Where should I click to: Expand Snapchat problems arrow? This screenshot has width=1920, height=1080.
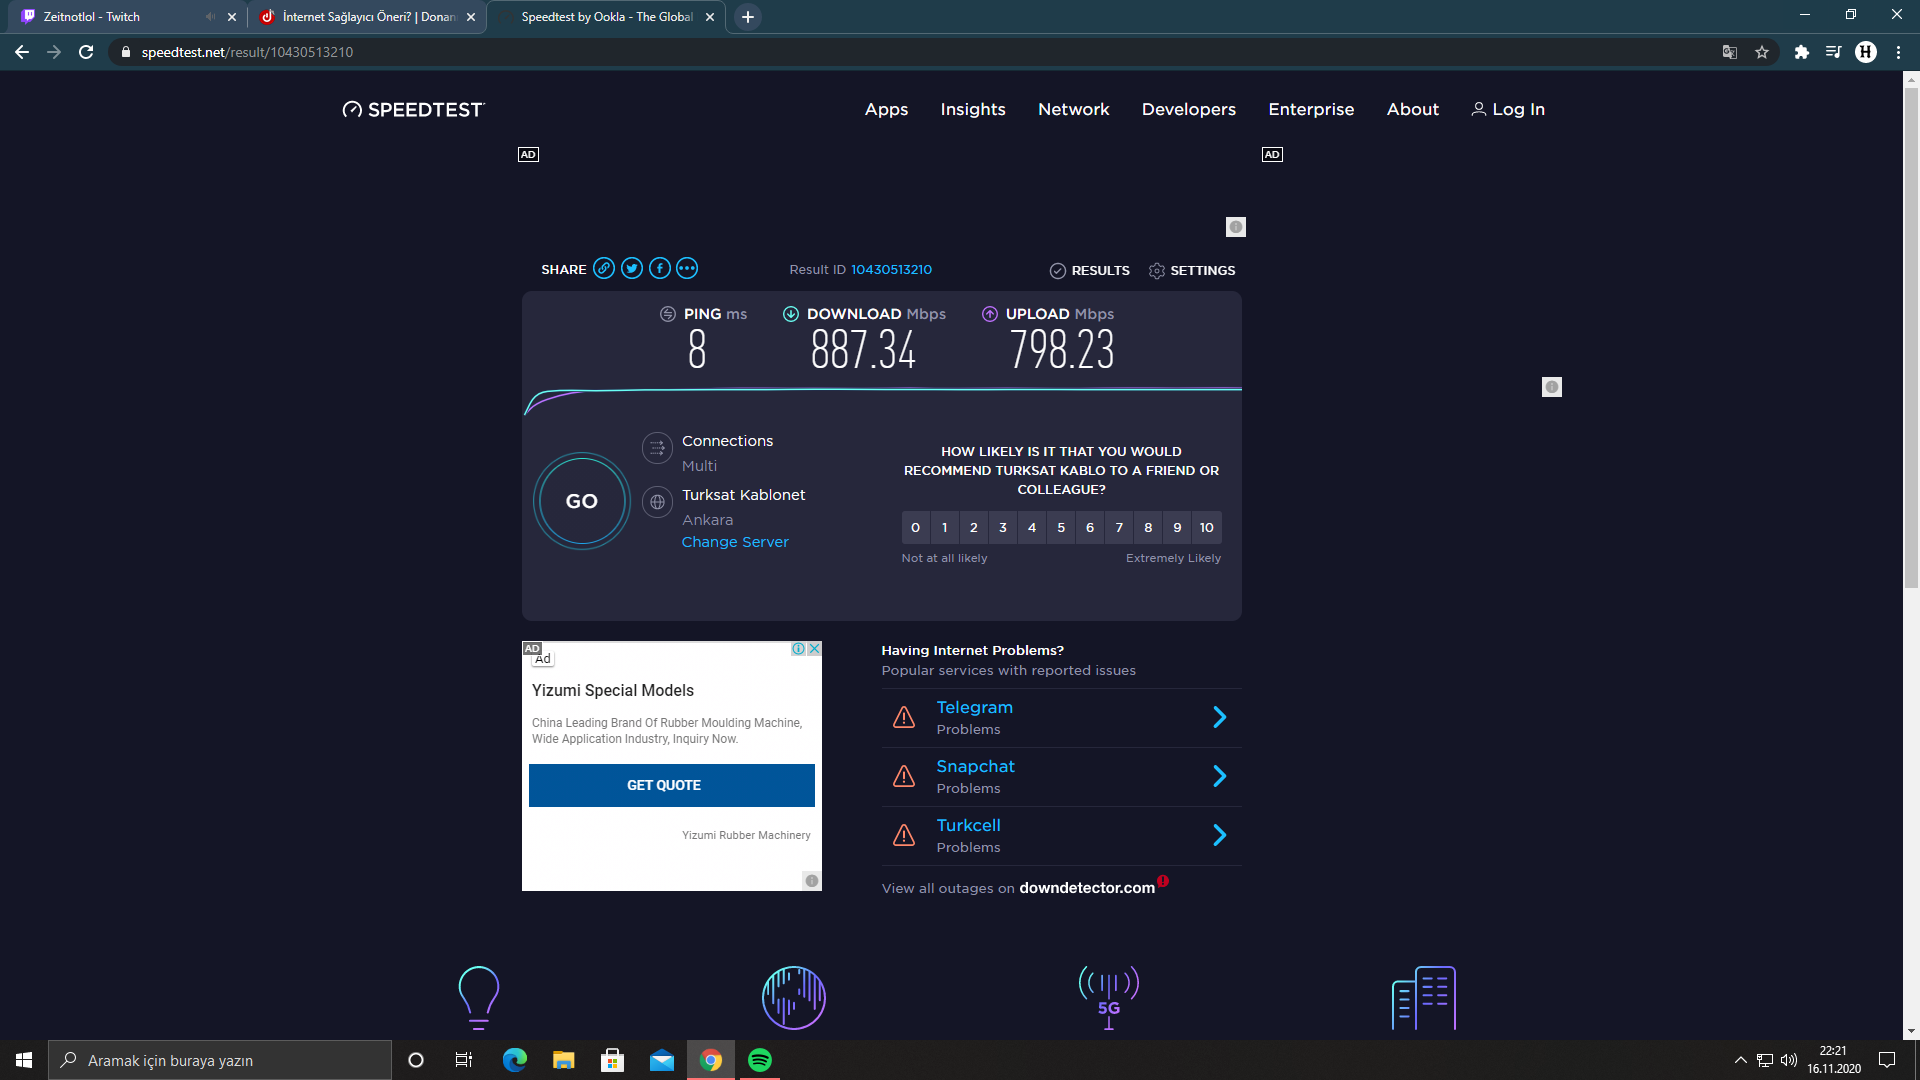pos(1219,776)
